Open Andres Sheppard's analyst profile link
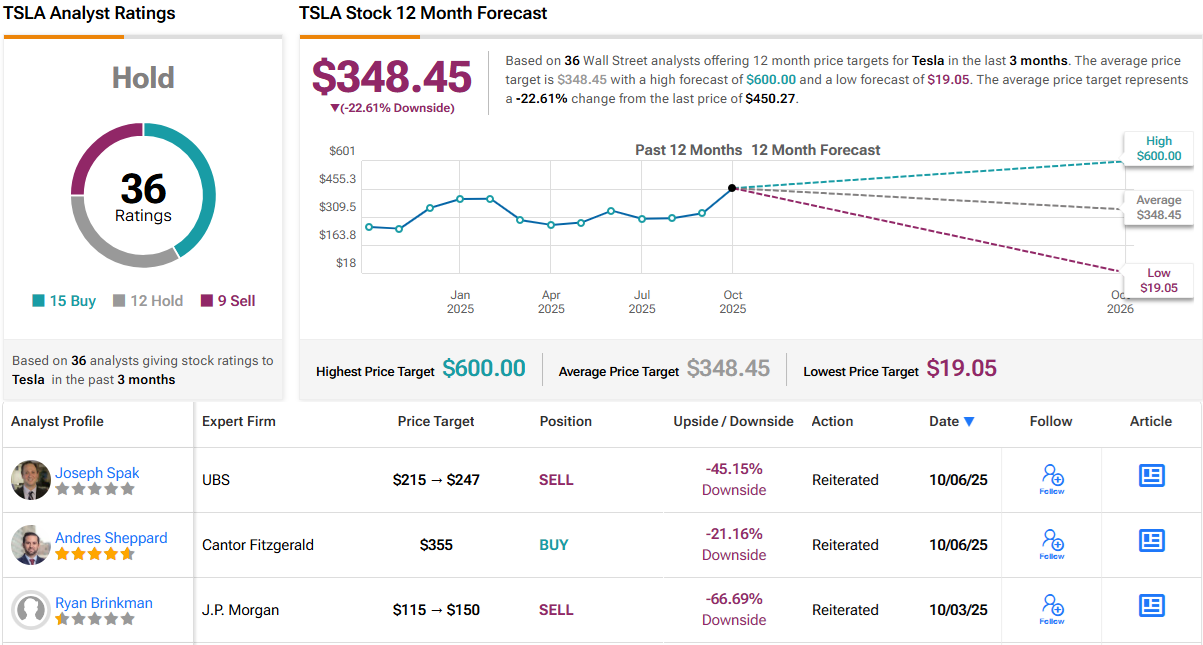The image size is (1203, 645). pos(111,538)
